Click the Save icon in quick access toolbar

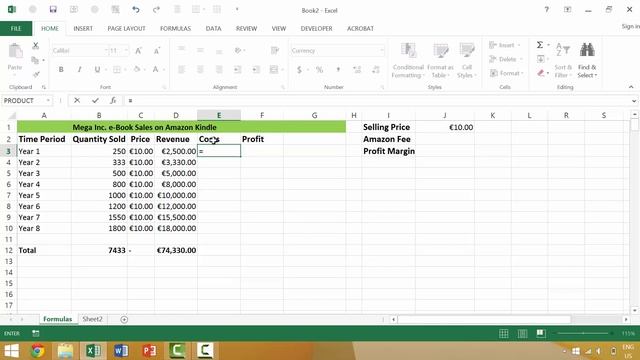pyautogui.click(x=53, y=9)
